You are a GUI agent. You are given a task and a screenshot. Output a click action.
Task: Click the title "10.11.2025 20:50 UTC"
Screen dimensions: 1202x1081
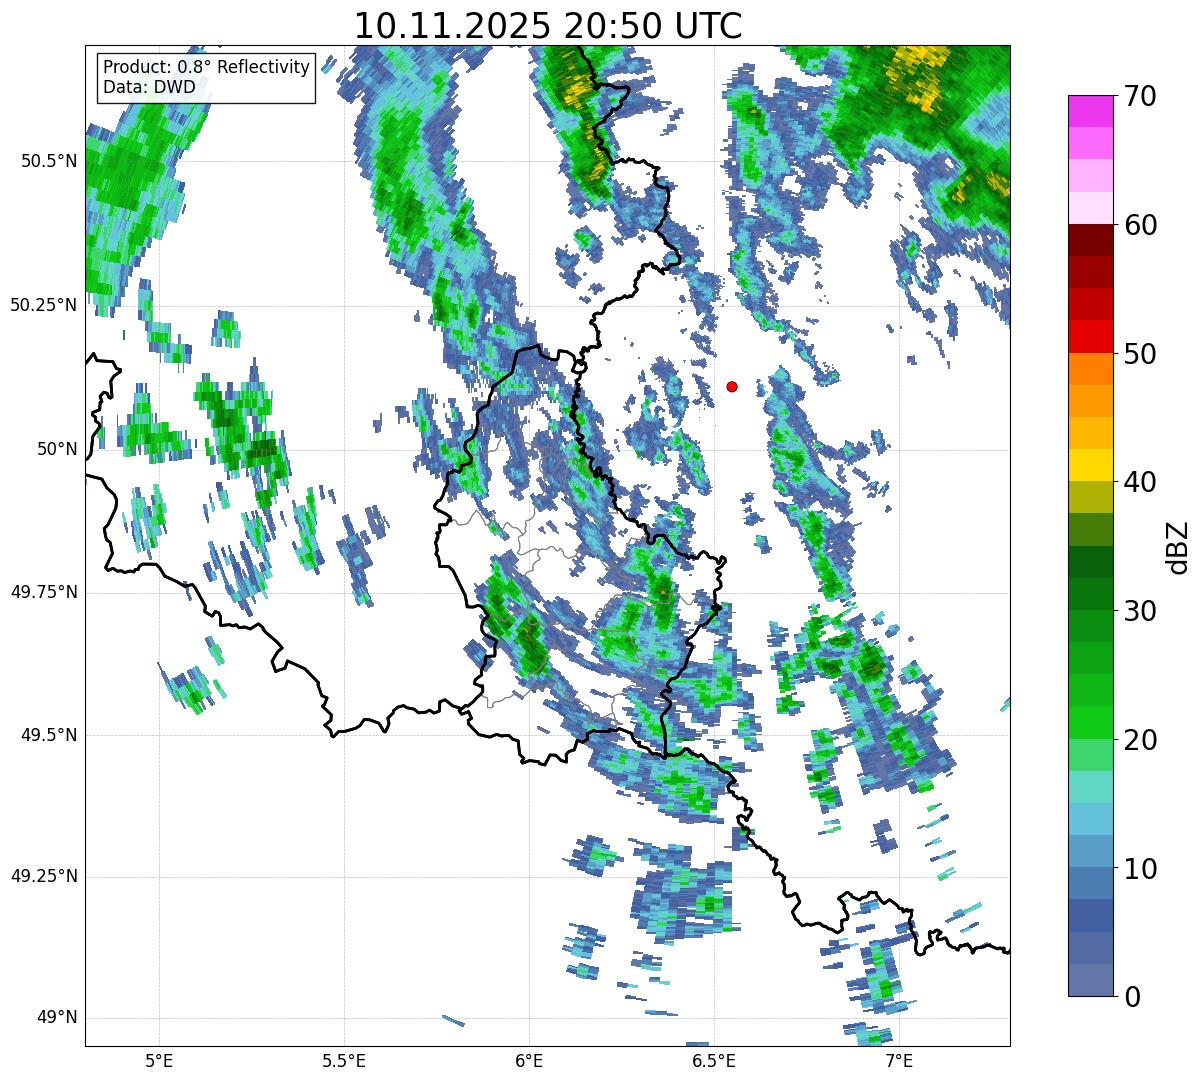point(548,25)
